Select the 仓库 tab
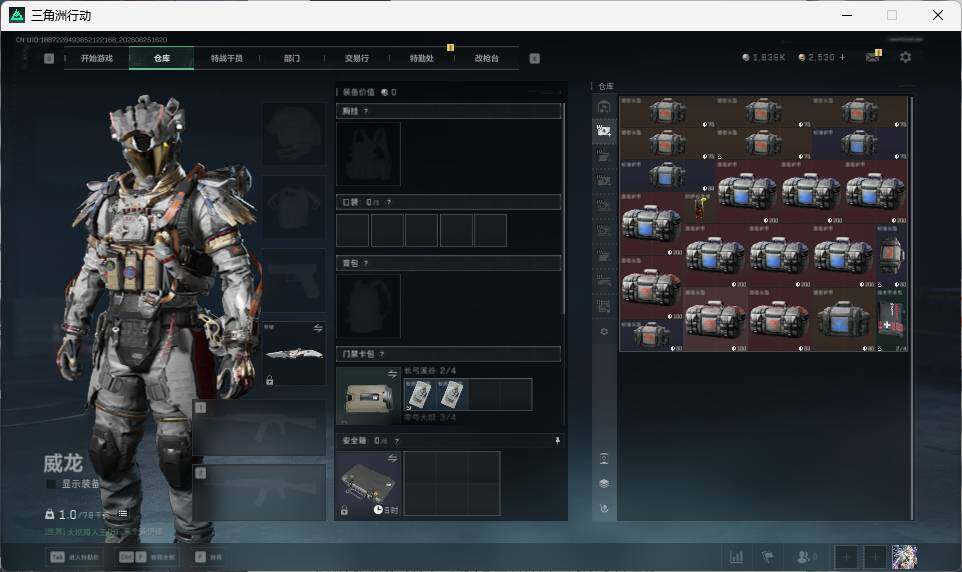Viewport: 962px width, 572px height. point(162,58)
